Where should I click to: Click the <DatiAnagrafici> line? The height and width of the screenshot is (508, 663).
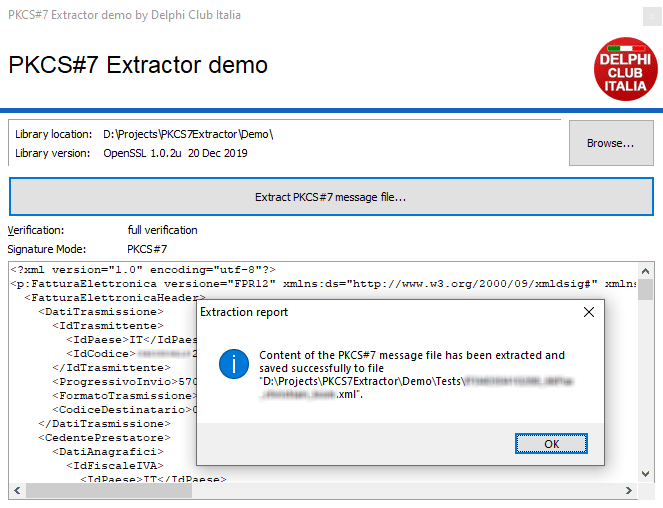click(108, 451)
